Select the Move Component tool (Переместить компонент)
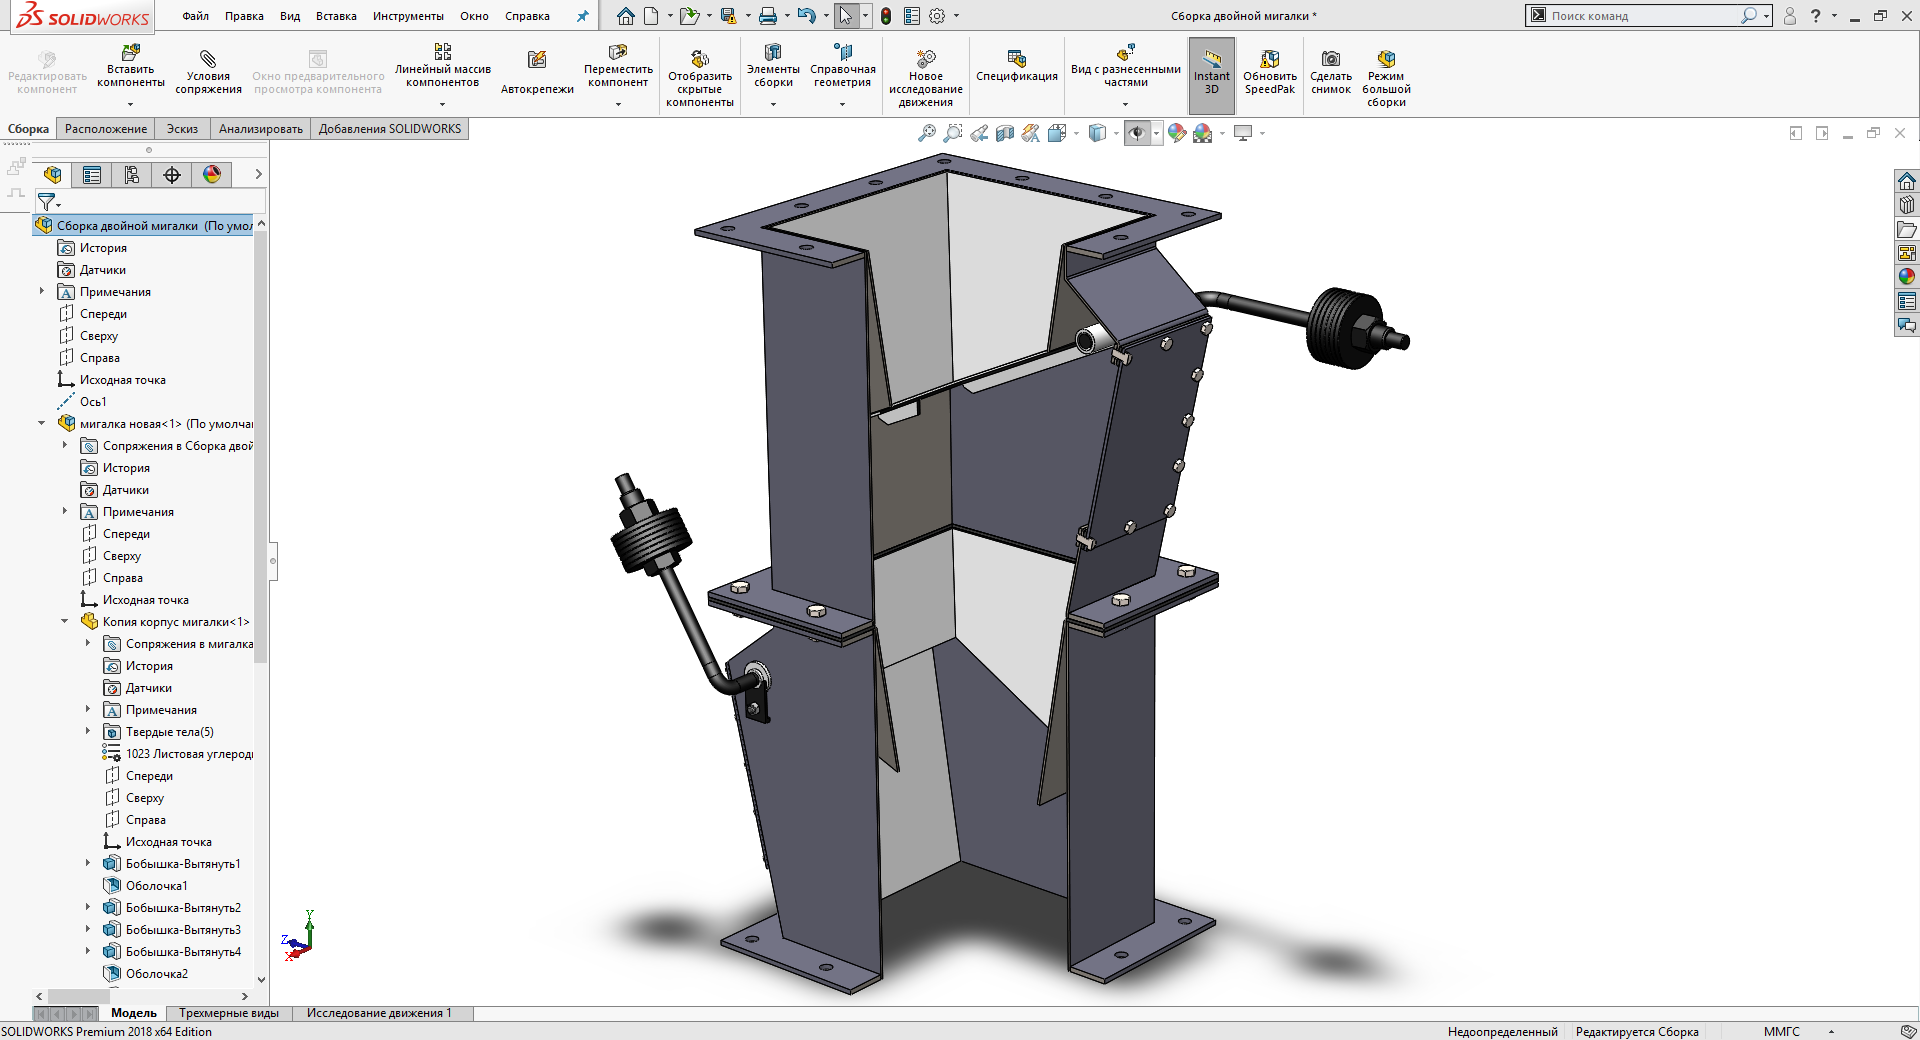This screenshot has width=1920, height=1040. click(x=618, y=53)
